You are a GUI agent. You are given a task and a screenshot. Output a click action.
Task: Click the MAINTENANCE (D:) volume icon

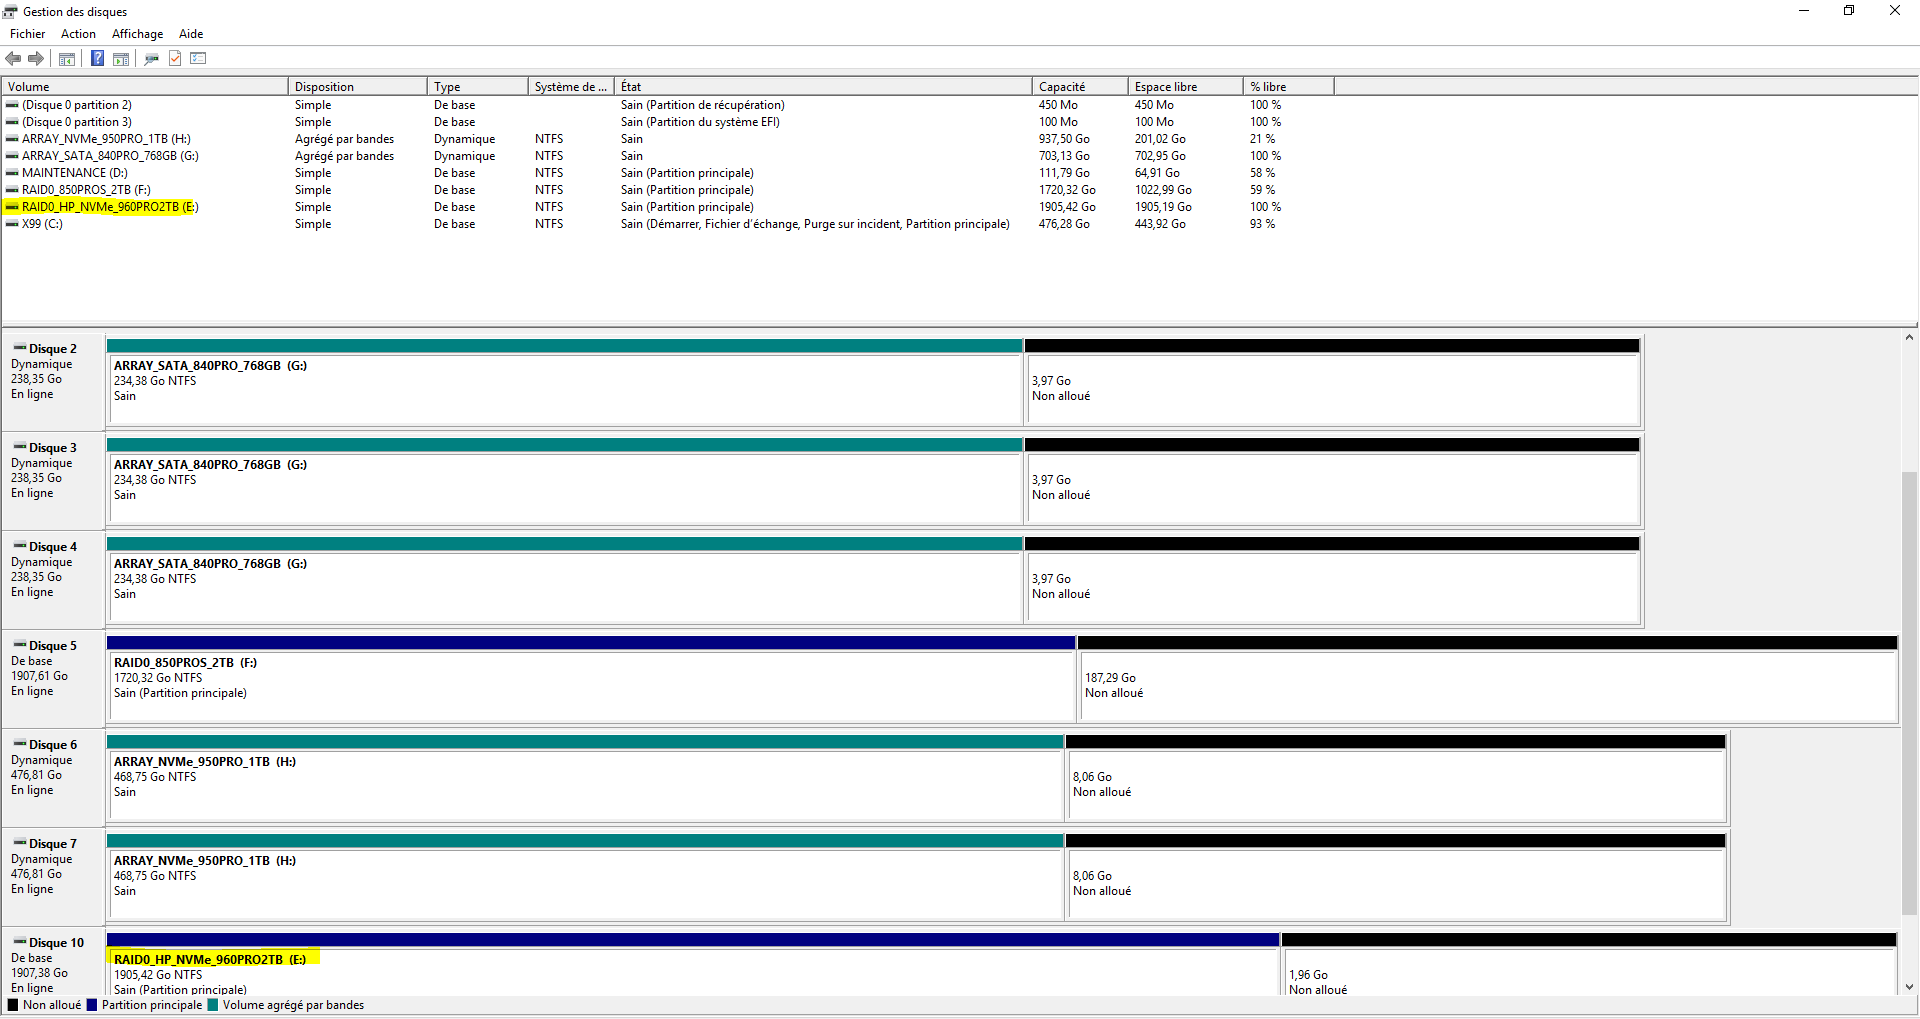tap(12, 173)
